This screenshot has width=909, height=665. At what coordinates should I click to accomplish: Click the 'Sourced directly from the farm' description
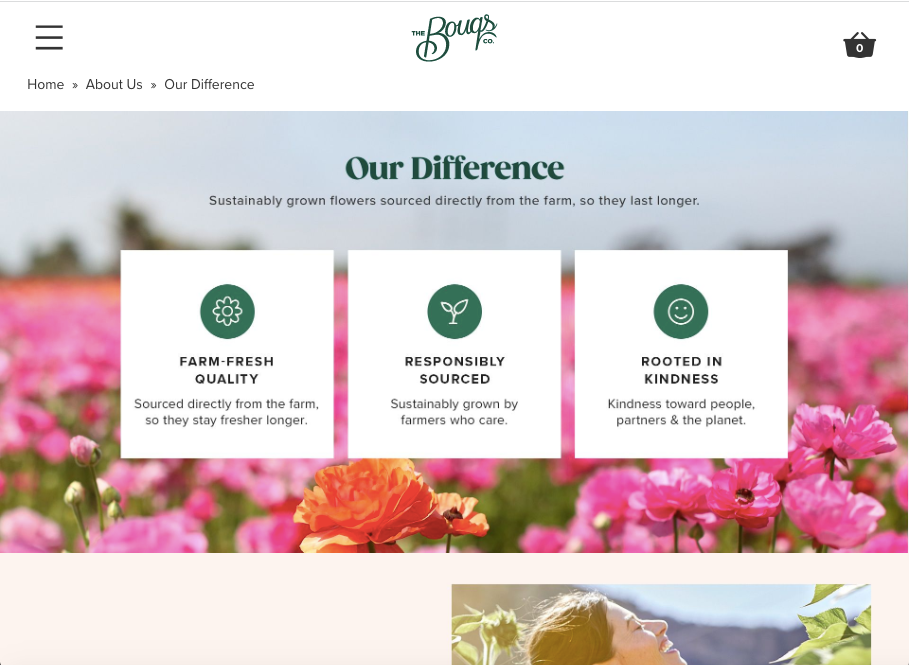tap(227, 412)
